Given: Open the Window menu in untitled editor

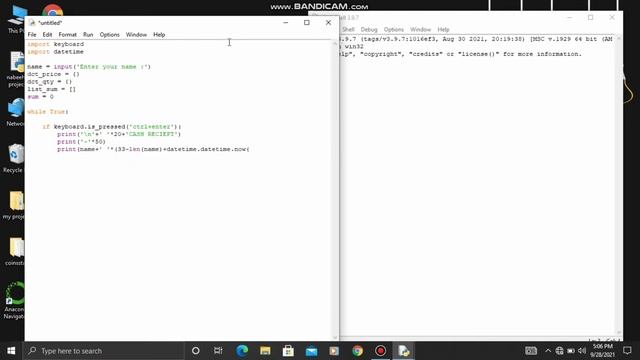Looking at the screenshot, I should (x=136, y=35).
